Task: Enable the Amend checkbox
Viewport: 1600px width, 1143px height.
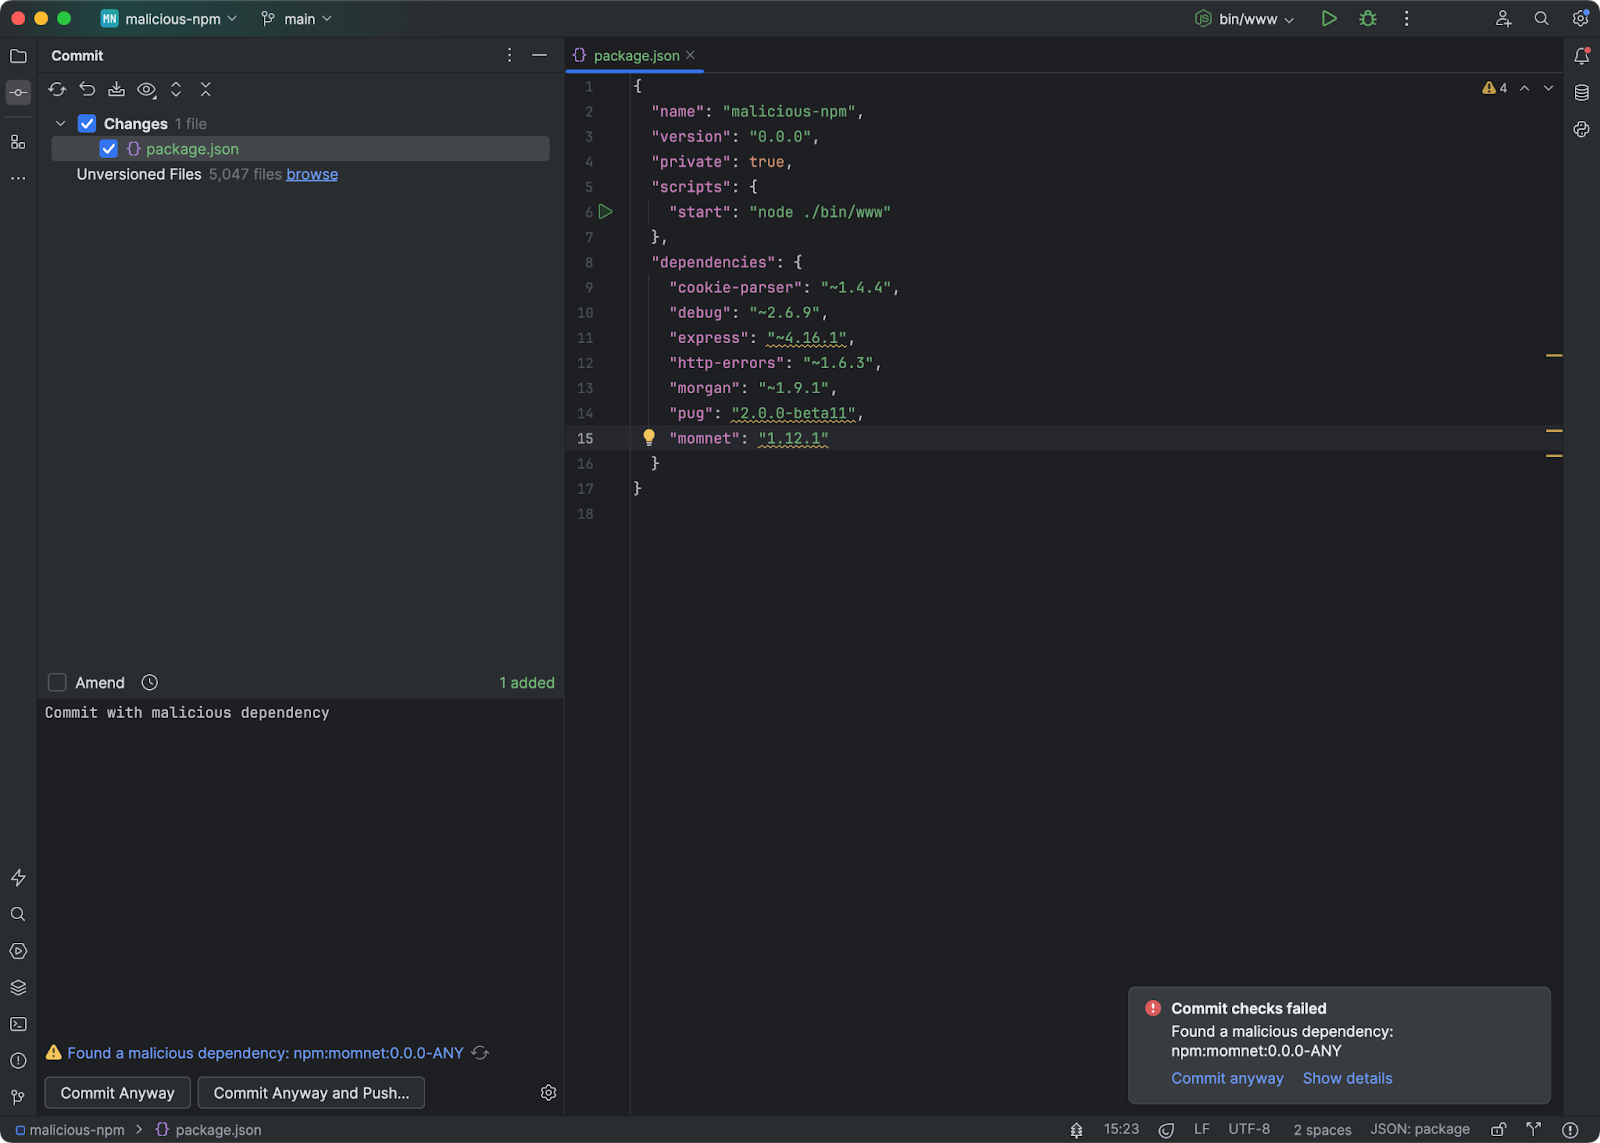Action: pyautogui.click(x=57, y=683)
